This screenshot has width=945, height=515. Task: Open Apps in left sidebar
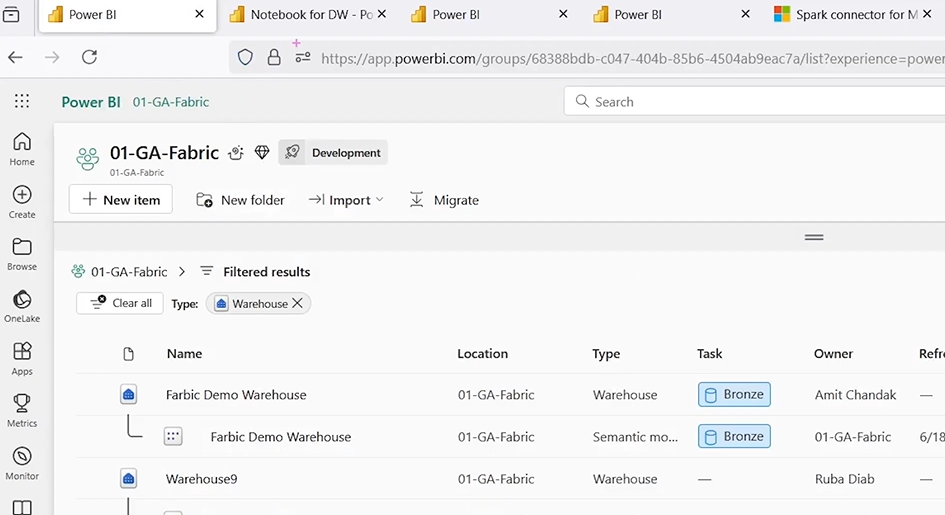22,358
